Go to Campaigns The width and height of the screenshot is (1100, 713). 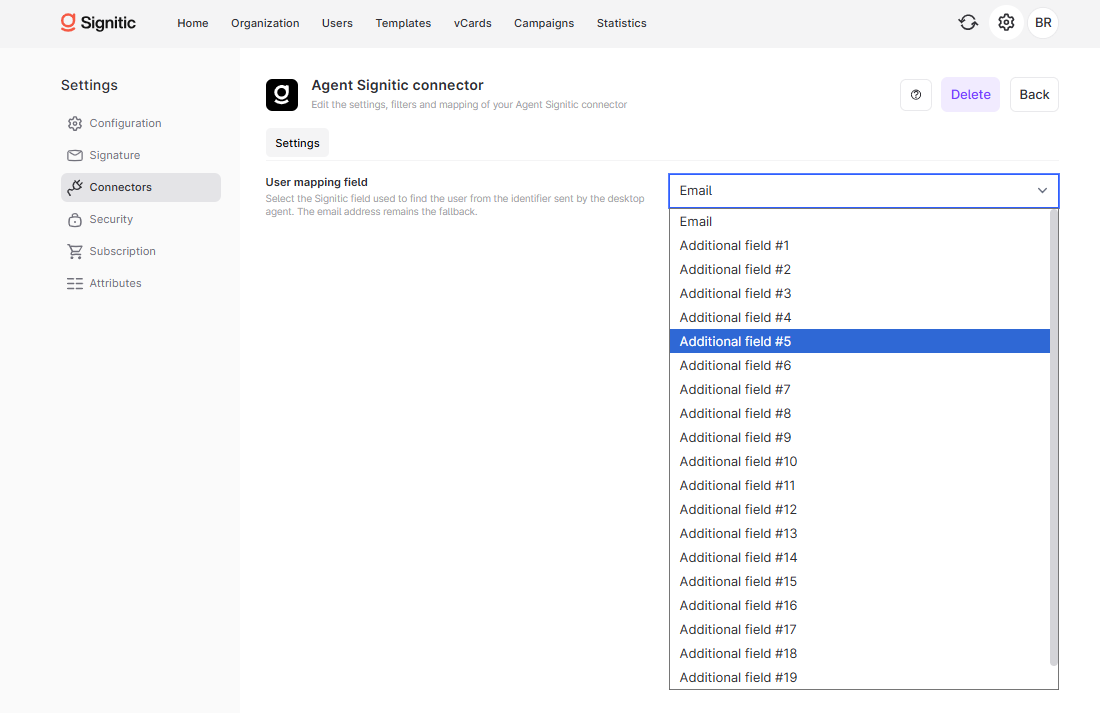(544, 23)
